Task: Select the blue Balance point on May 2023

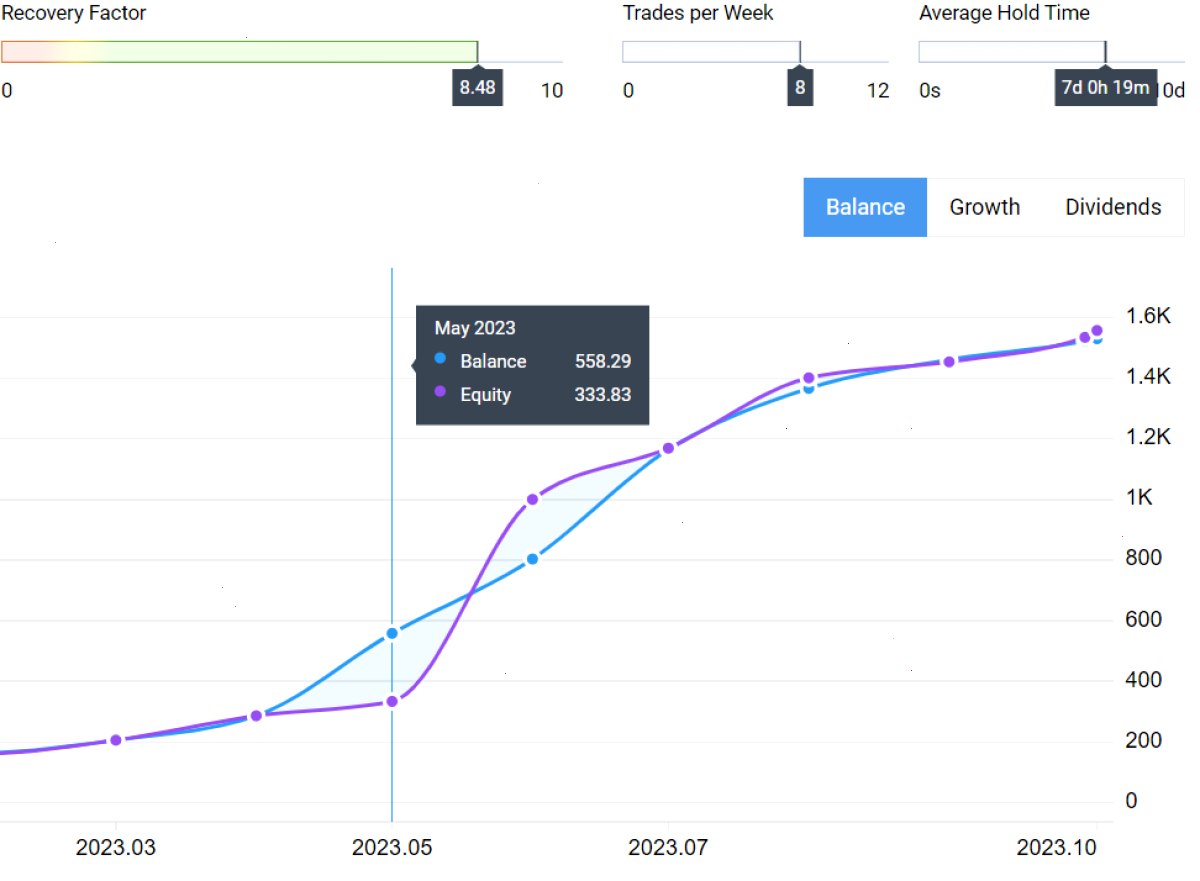Action: click(x=392, y=633)
